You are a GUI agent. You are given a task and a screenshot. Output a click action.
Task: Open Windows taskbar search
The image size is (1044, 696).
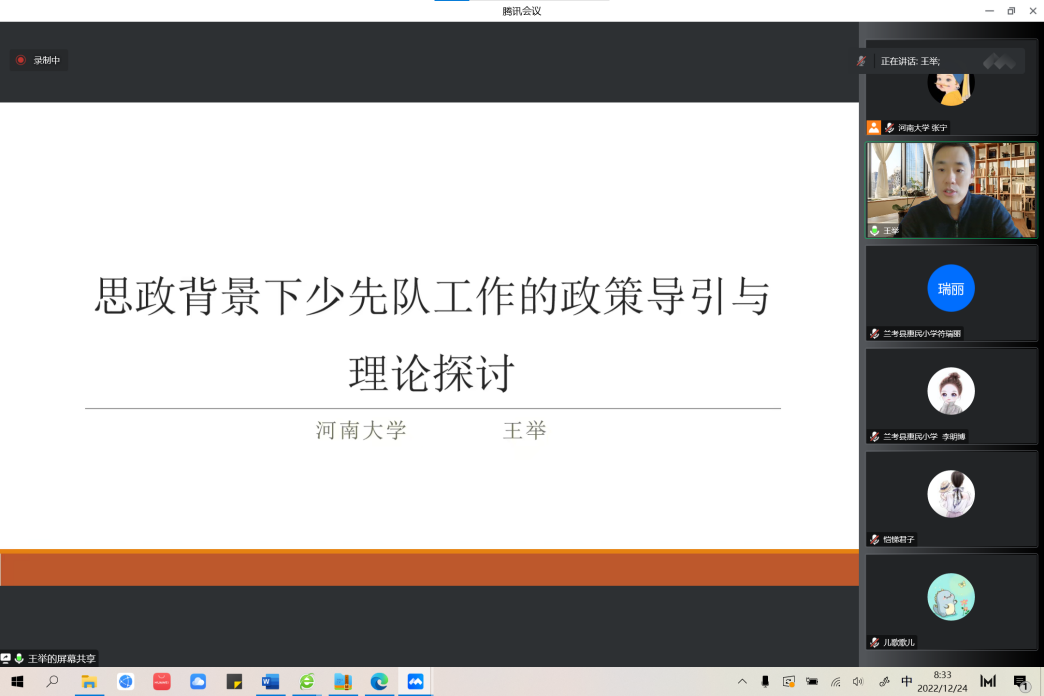coord(52,681)
